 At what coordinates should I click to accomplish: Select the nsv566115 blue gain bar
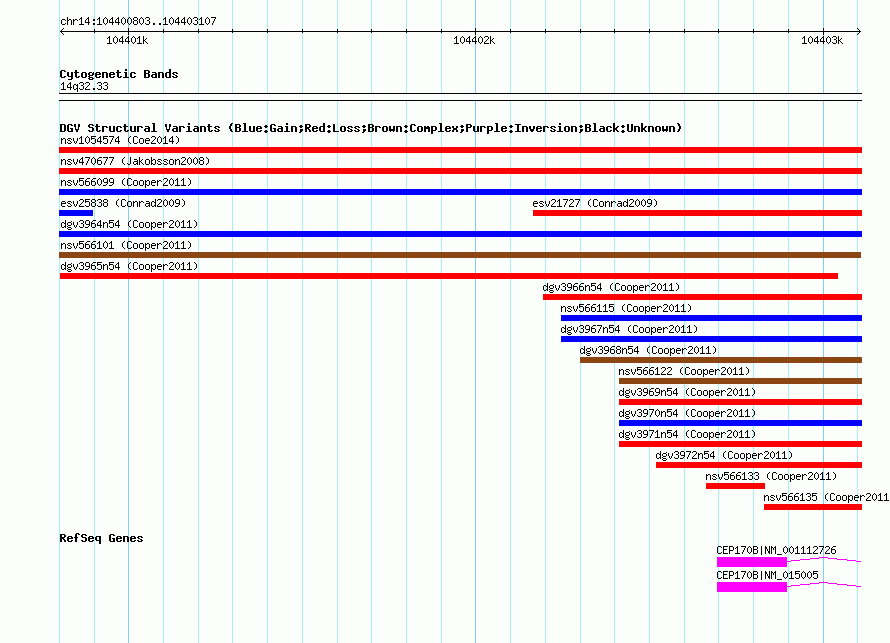click(711, 318)
